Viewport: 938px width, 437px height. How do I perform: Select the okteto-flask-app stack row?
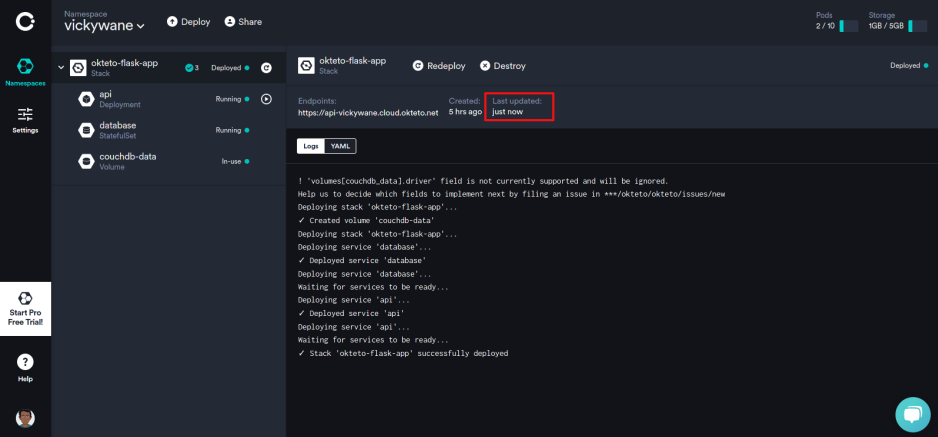[168, 68]
